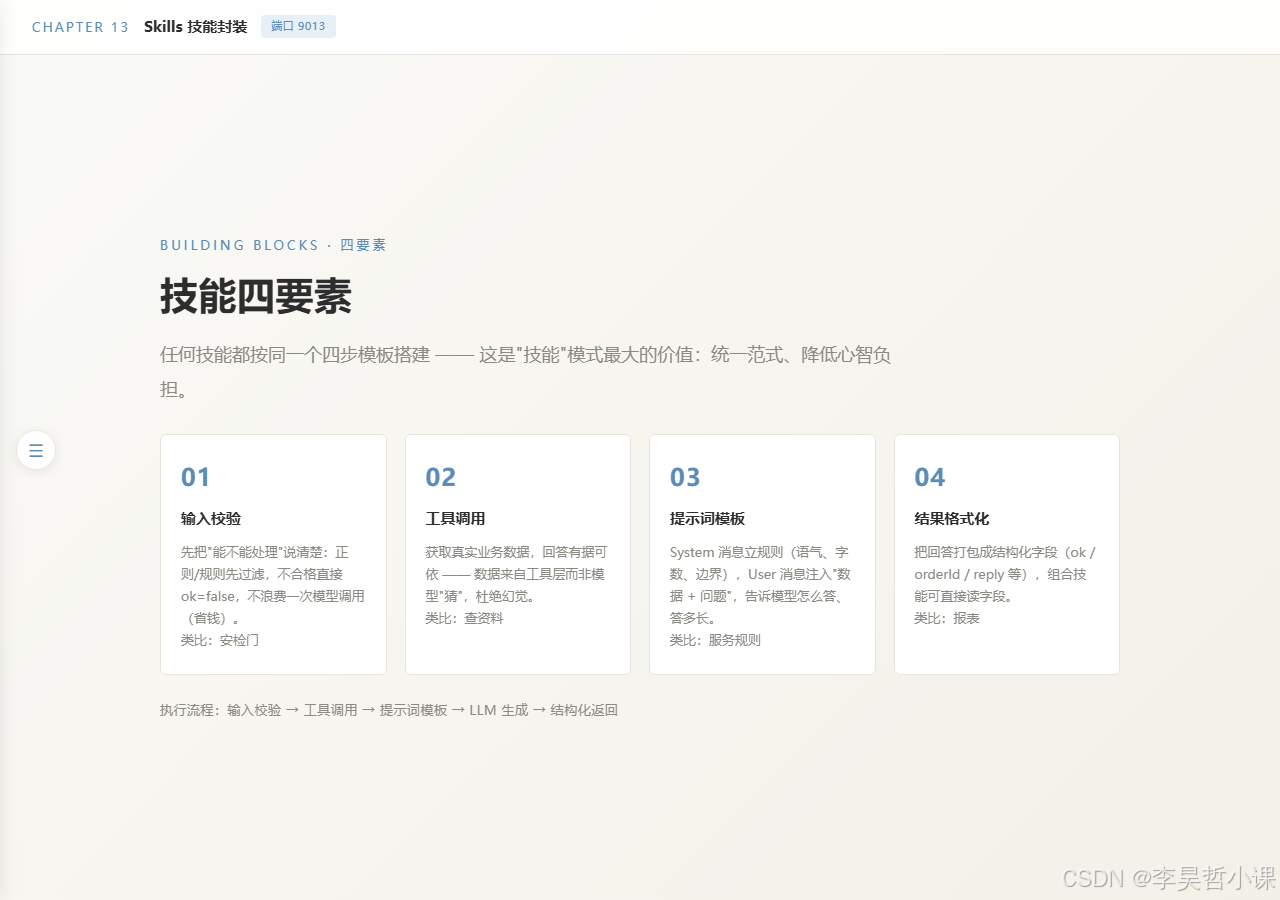Click the 类比：服务规则 line
The width and height of the screenshot is (1280, 900).
(x=715, y=640)
